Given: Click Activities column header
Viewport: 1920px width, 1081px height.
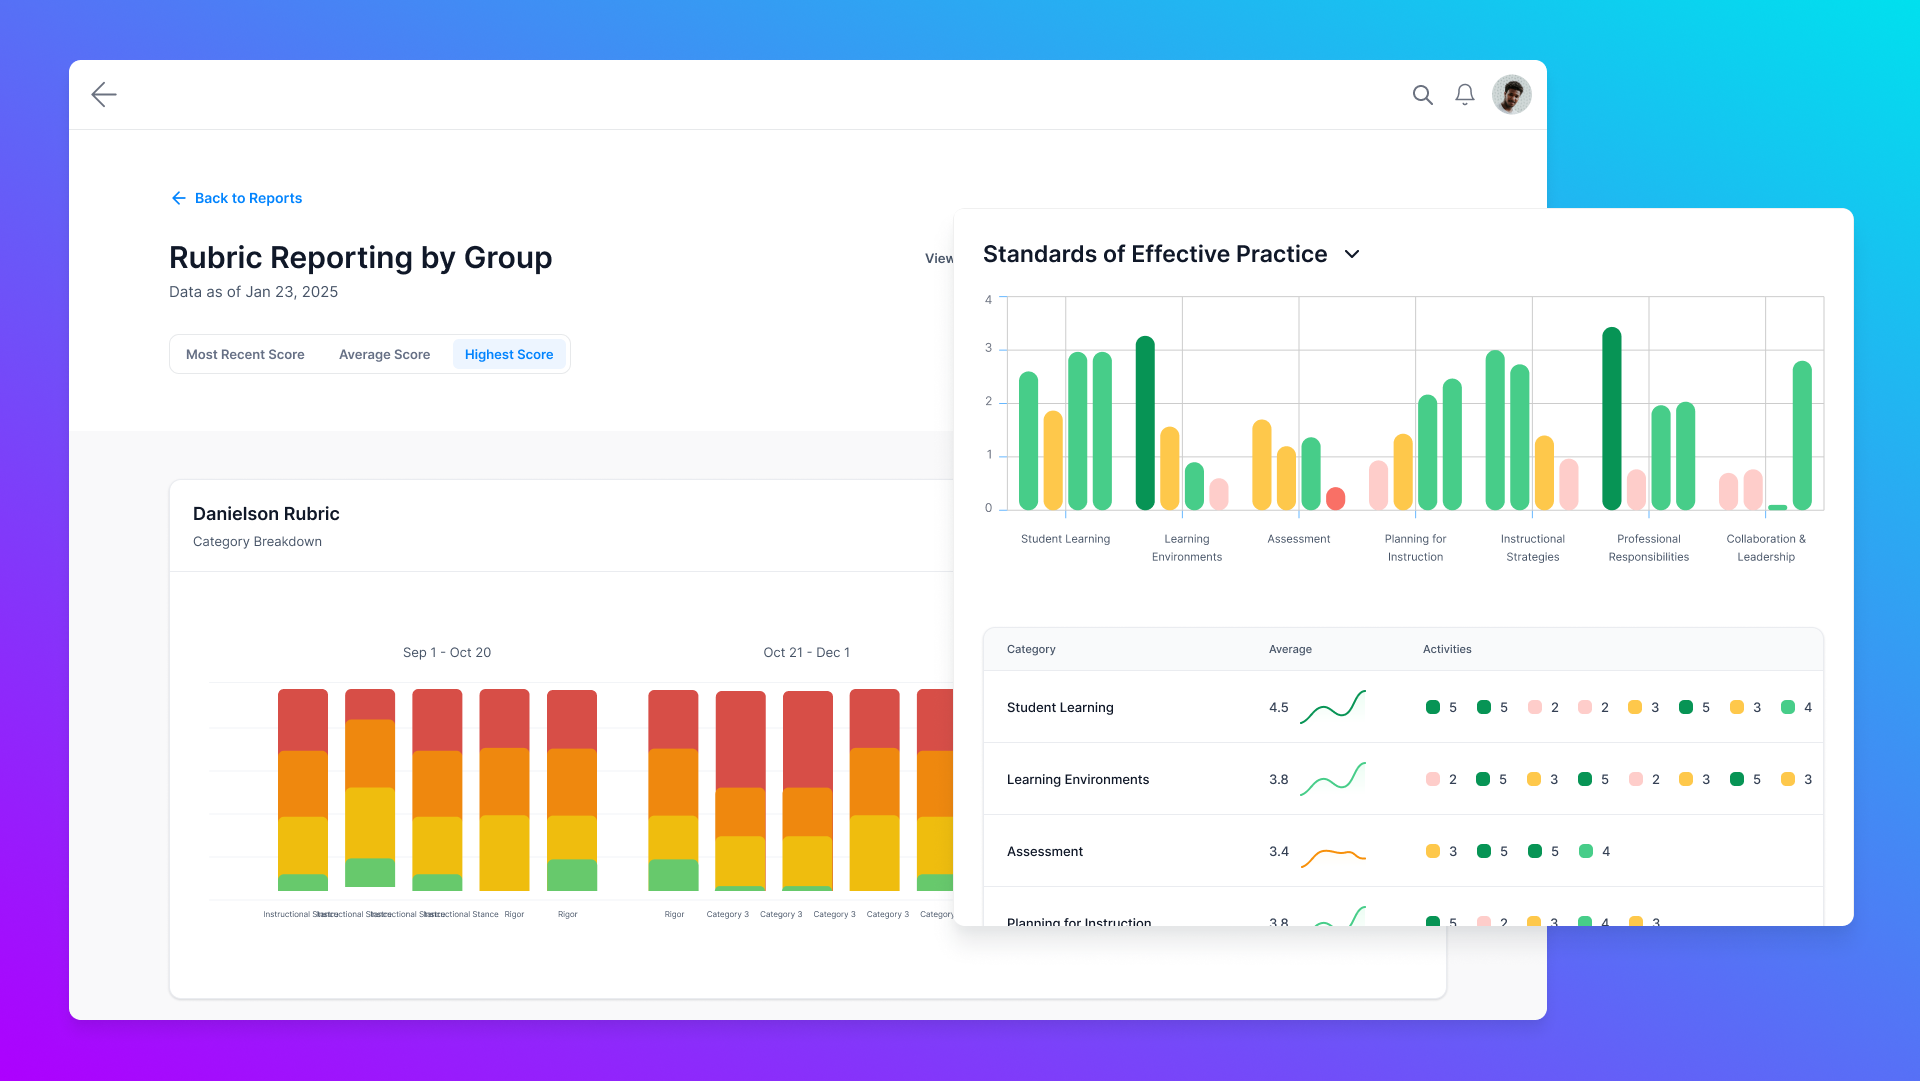Looking at the screenshot, I should coord(1447,649).
